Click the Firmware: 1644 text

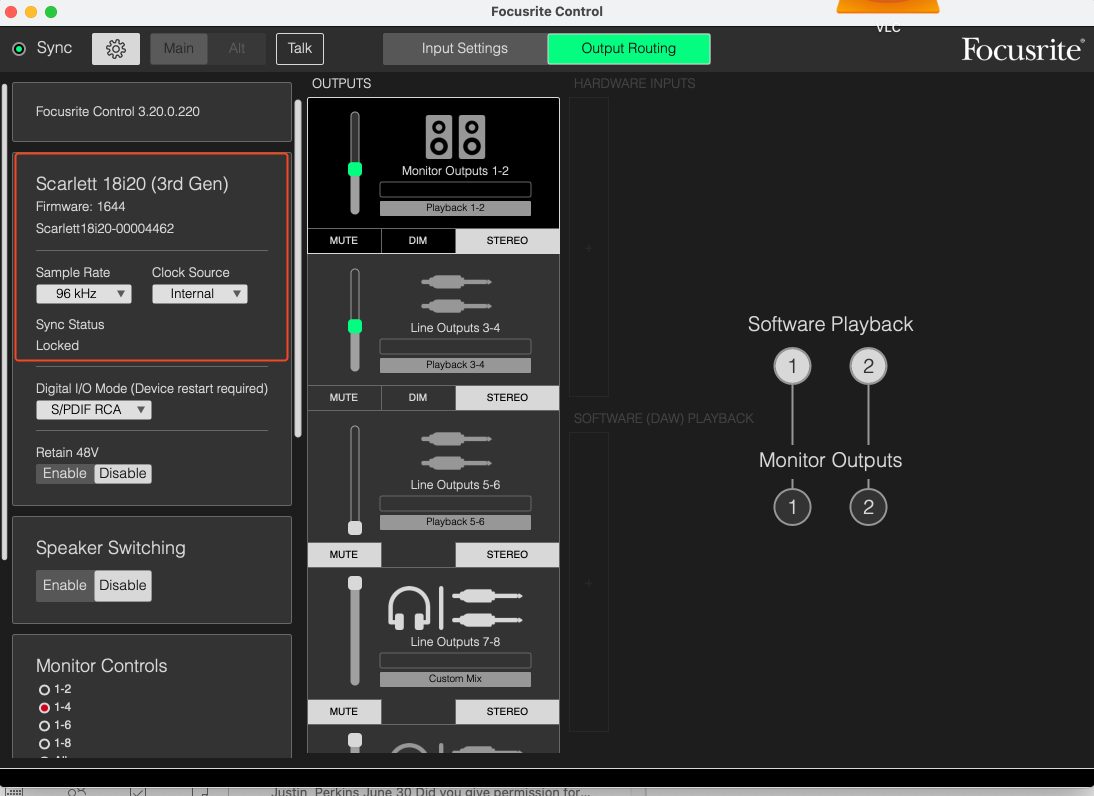81,207
